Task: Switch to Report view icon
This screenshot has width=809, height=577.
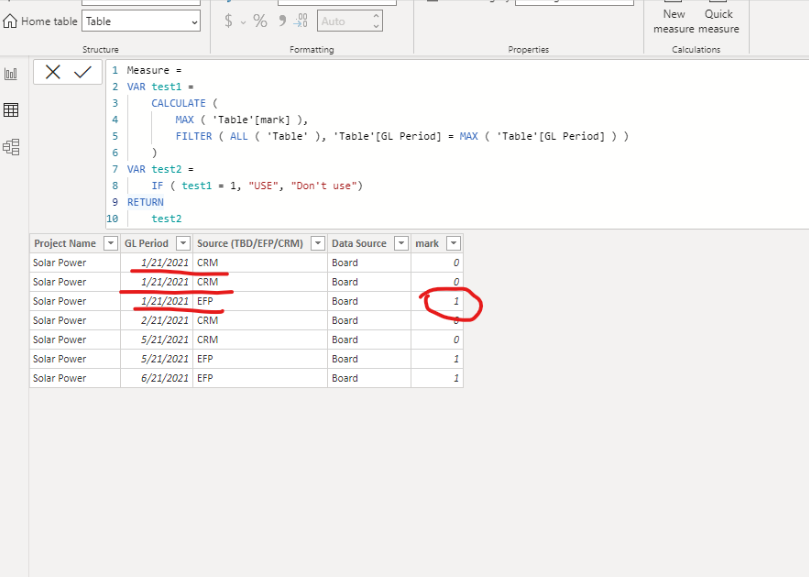Action: pos(11,74)
